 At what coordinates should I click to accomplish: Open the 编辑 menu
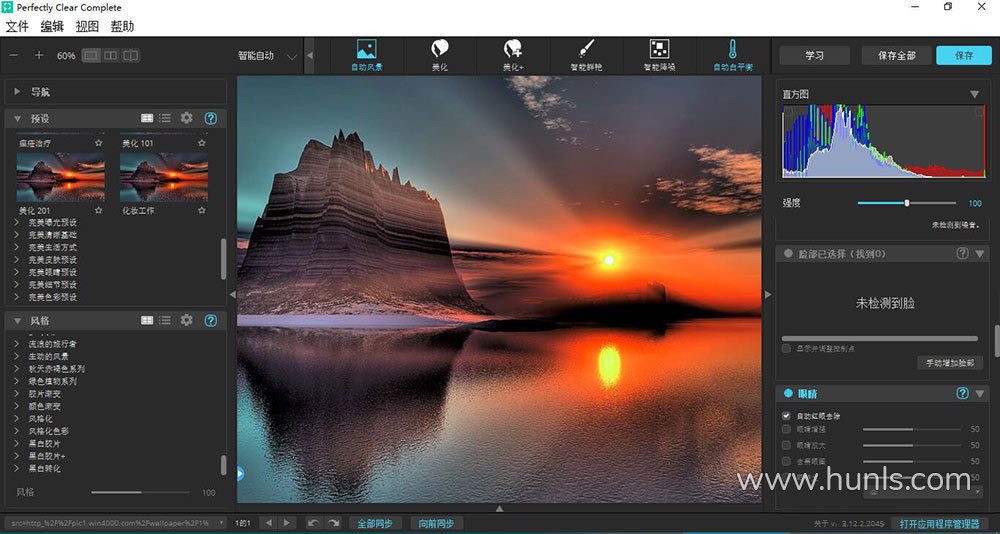click(x=52, y=26)
